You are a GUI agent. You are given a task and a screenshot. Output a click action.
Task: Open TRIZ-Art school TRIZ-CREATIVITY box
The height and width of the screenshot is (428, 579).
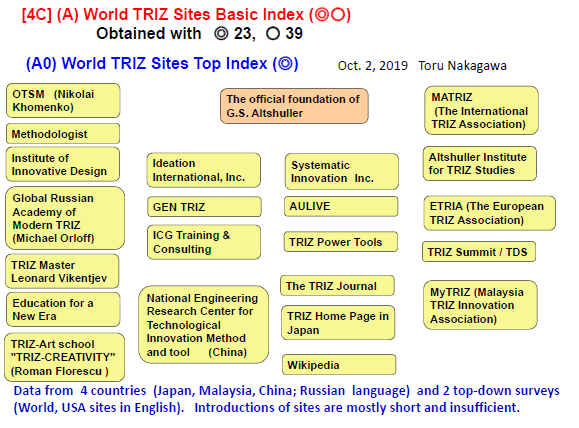click(x=65, y=357)
